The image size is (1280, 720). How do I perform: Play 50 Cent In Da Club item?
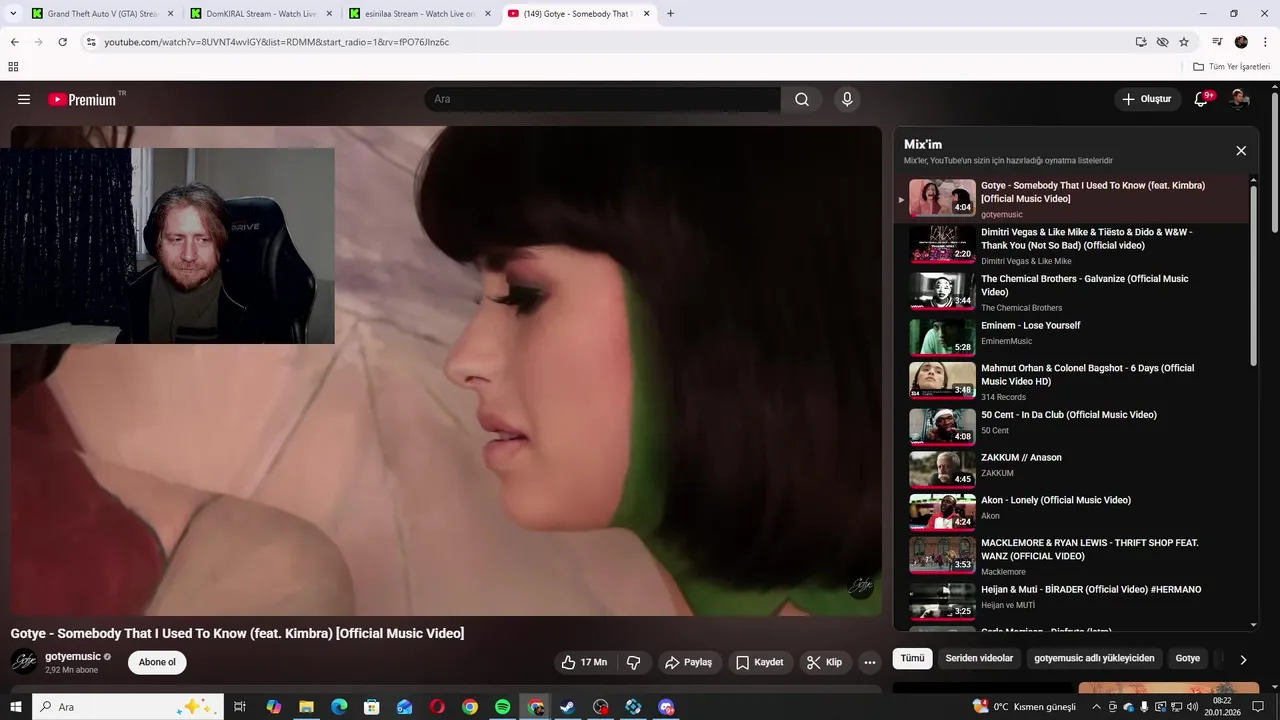1071,426
